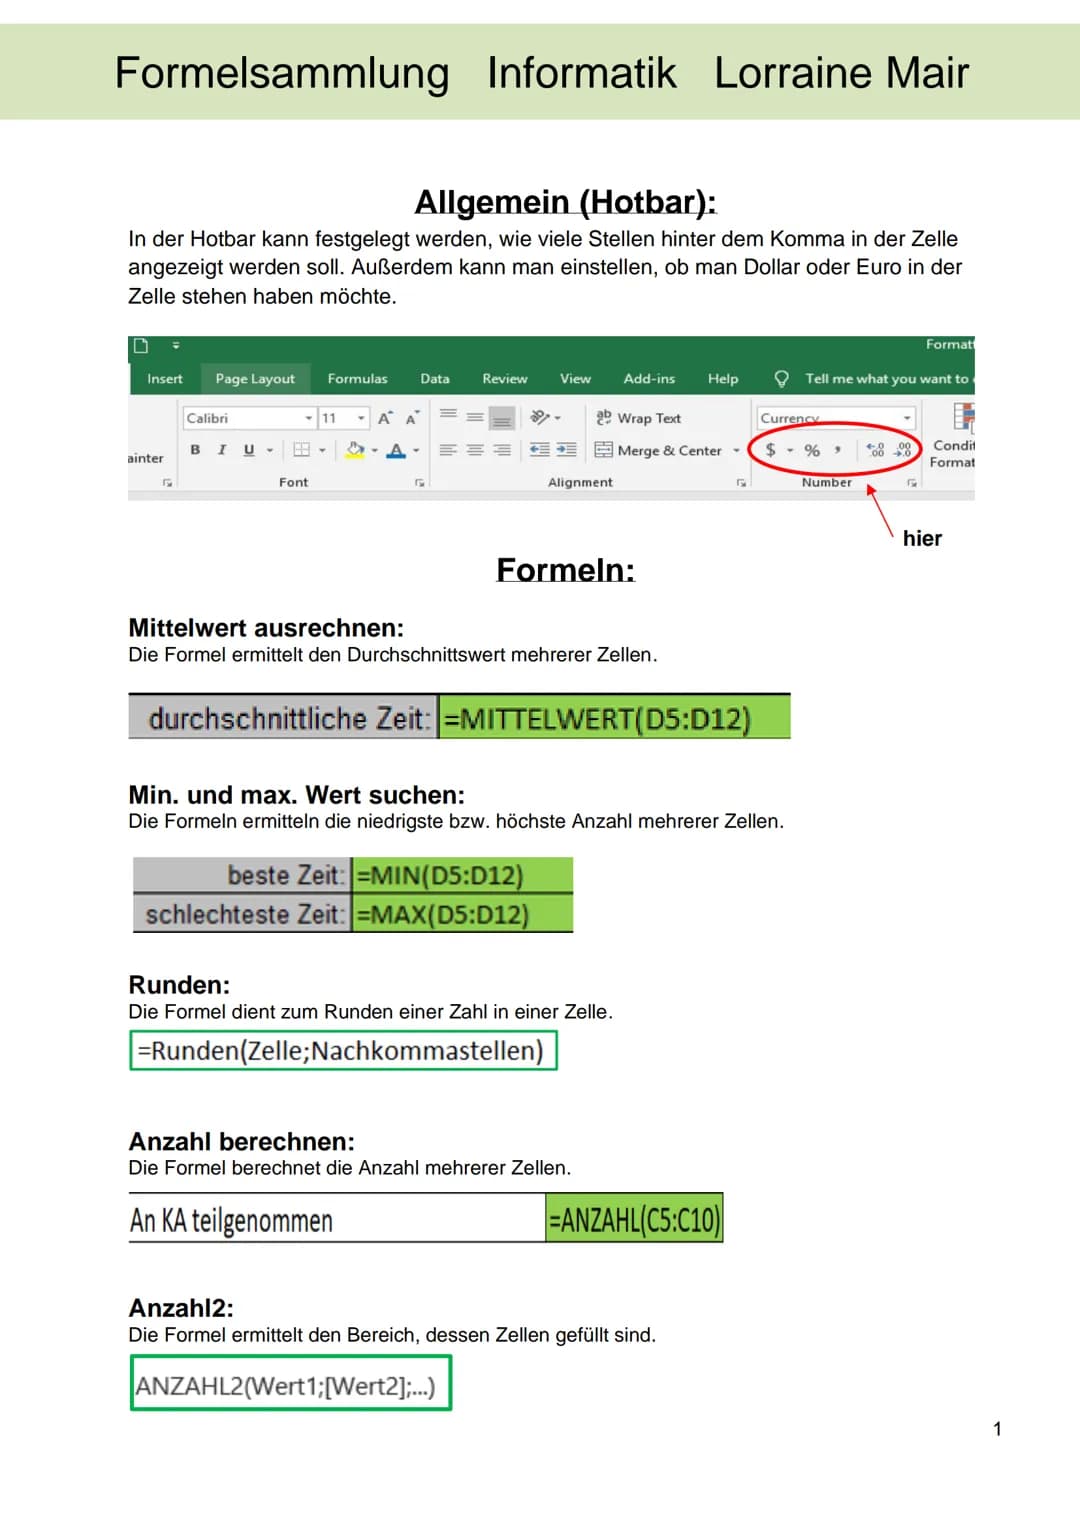Open Font group dialog launcher
The height and width of the screenshot is (1527, 1080).
[x=420, y=483]
